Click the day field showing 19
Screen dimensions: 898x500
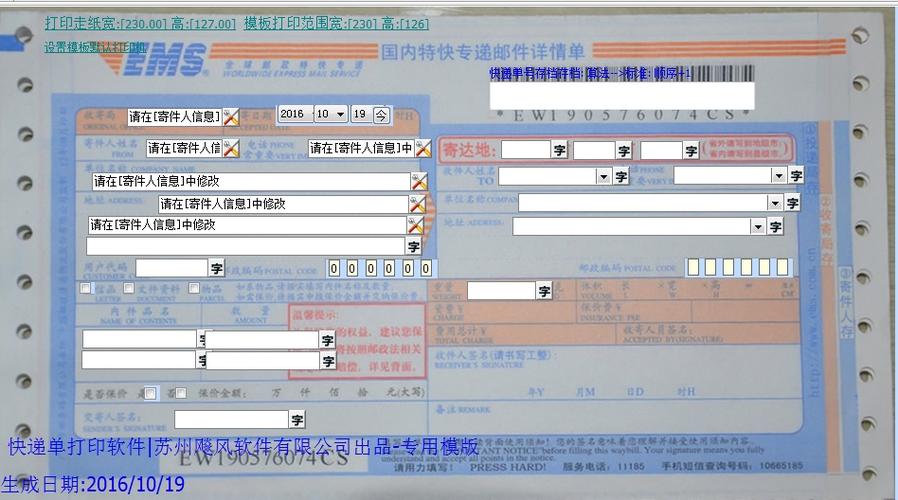tap(360, 114)
